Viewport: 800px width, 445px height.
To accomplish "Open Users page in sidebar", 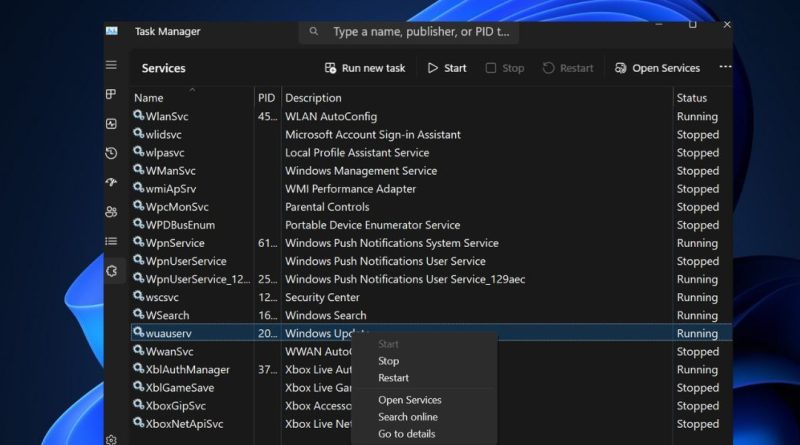I will coord(111,212).
